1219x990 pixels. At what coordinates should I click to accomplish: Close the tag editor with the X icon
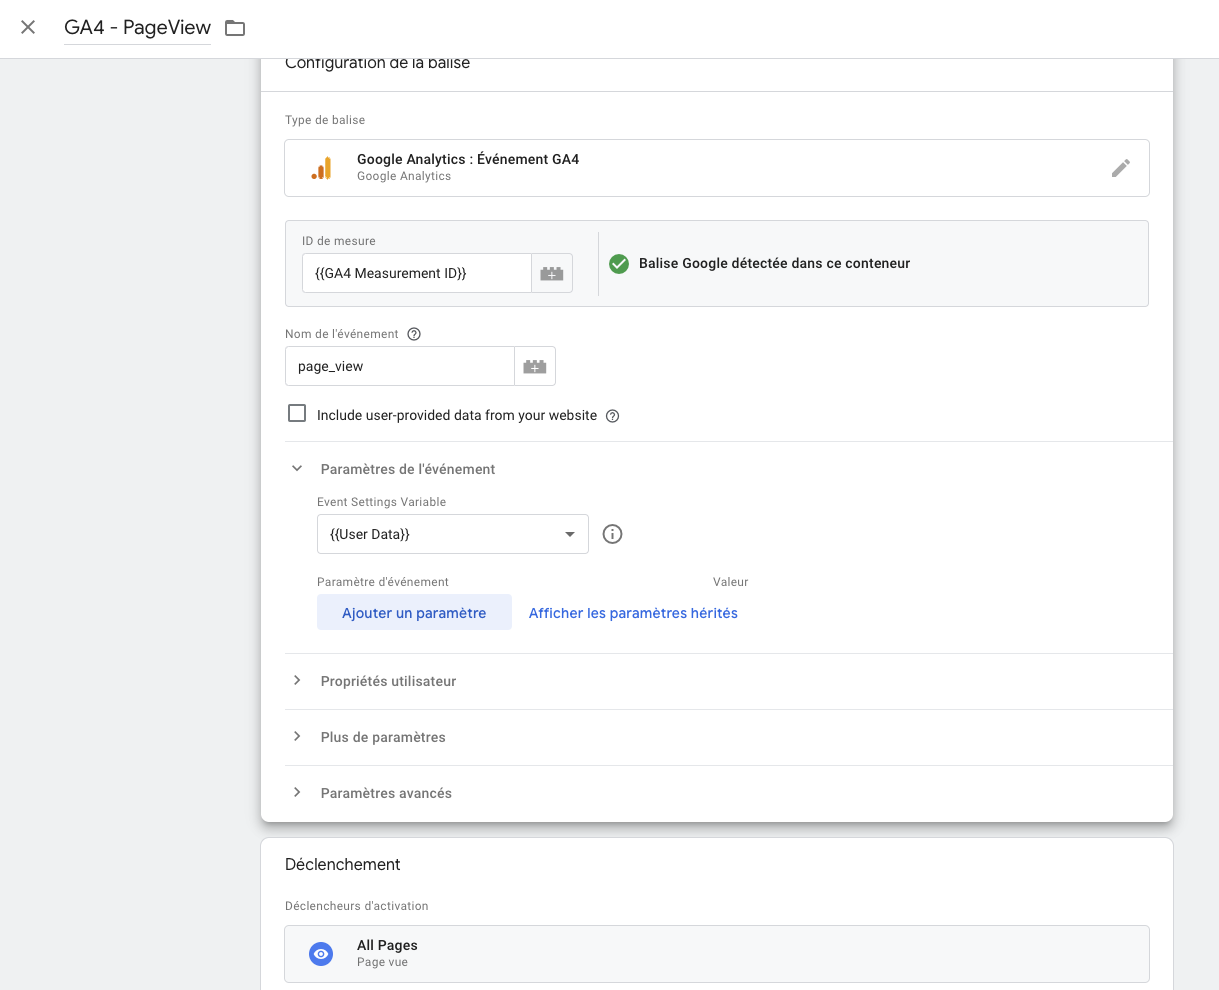tap(28, 27)
